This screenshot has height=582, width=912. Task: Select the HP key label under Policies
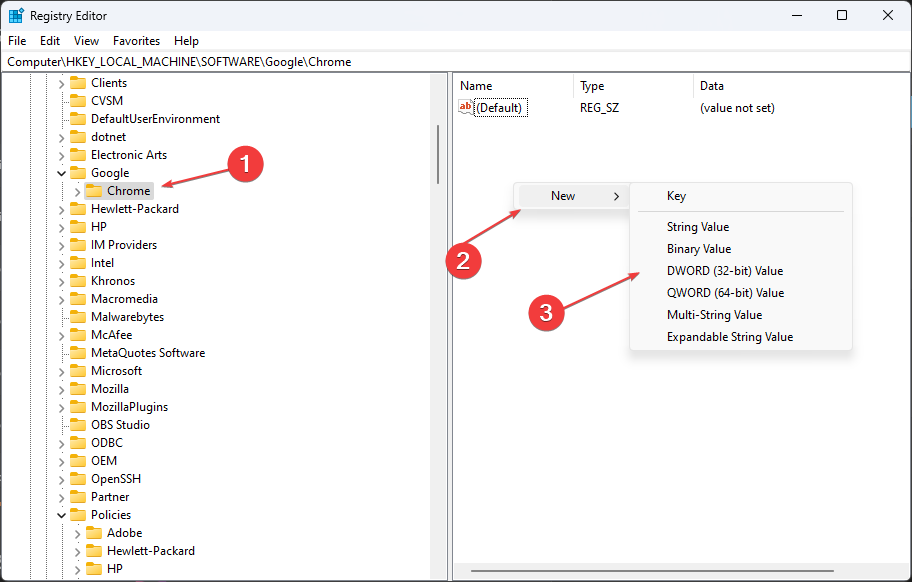(x=115, y=569)
